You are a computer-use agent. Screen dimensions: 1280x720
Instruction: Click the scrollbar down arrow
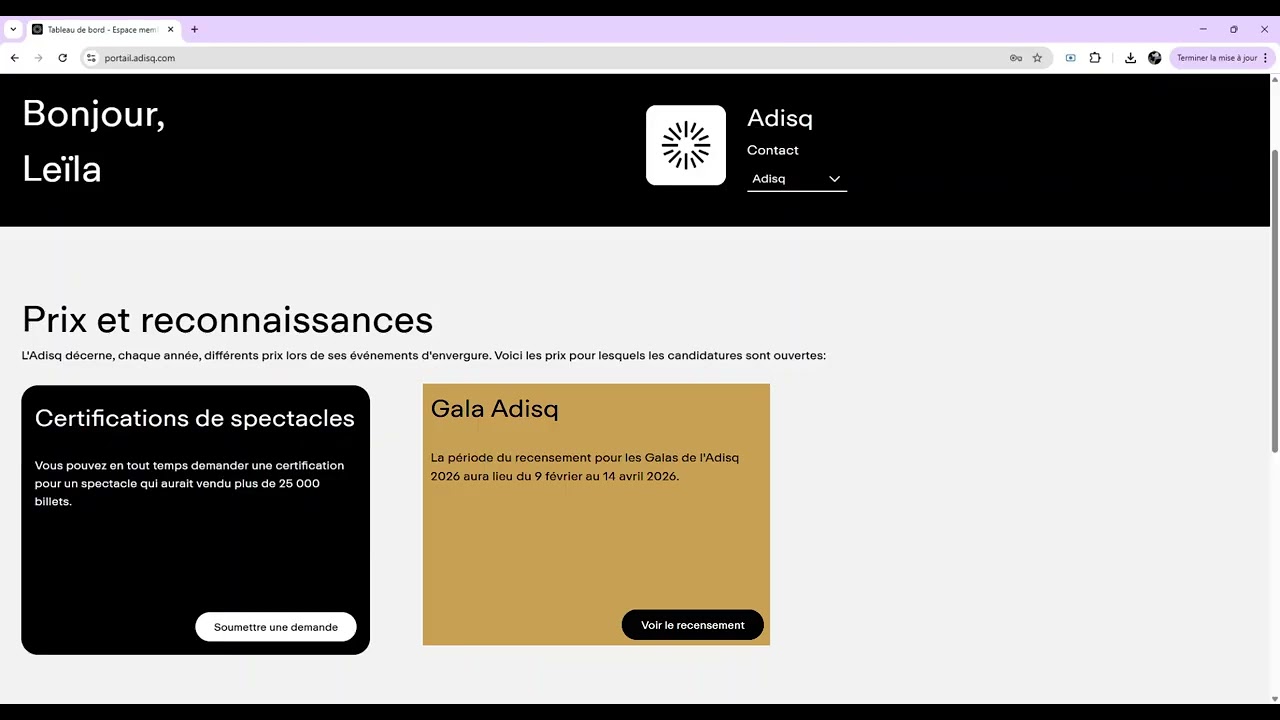[x=1274, y=698]
